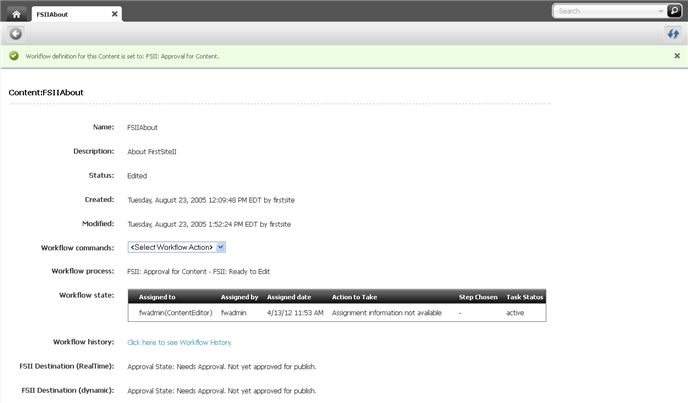Click the Modified date text
This screenshot has width=688, height=403.
(x=209, y=224)
